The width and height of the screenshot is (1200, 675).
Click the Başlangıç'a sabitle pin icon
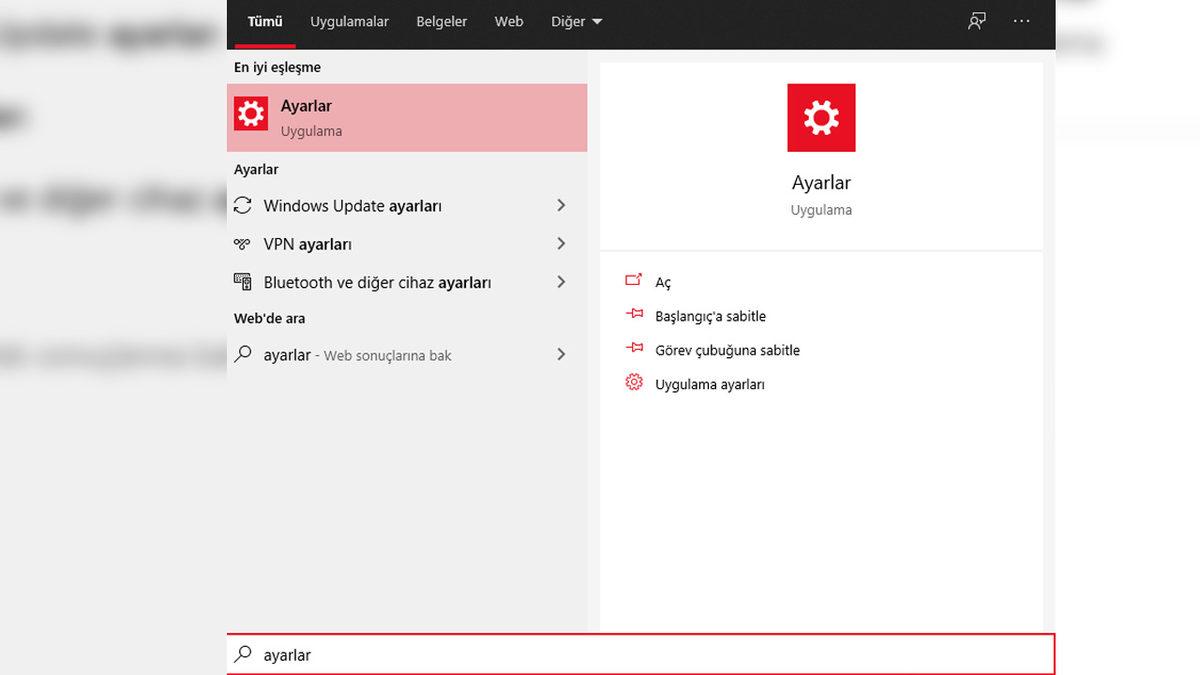click(634, 314)
